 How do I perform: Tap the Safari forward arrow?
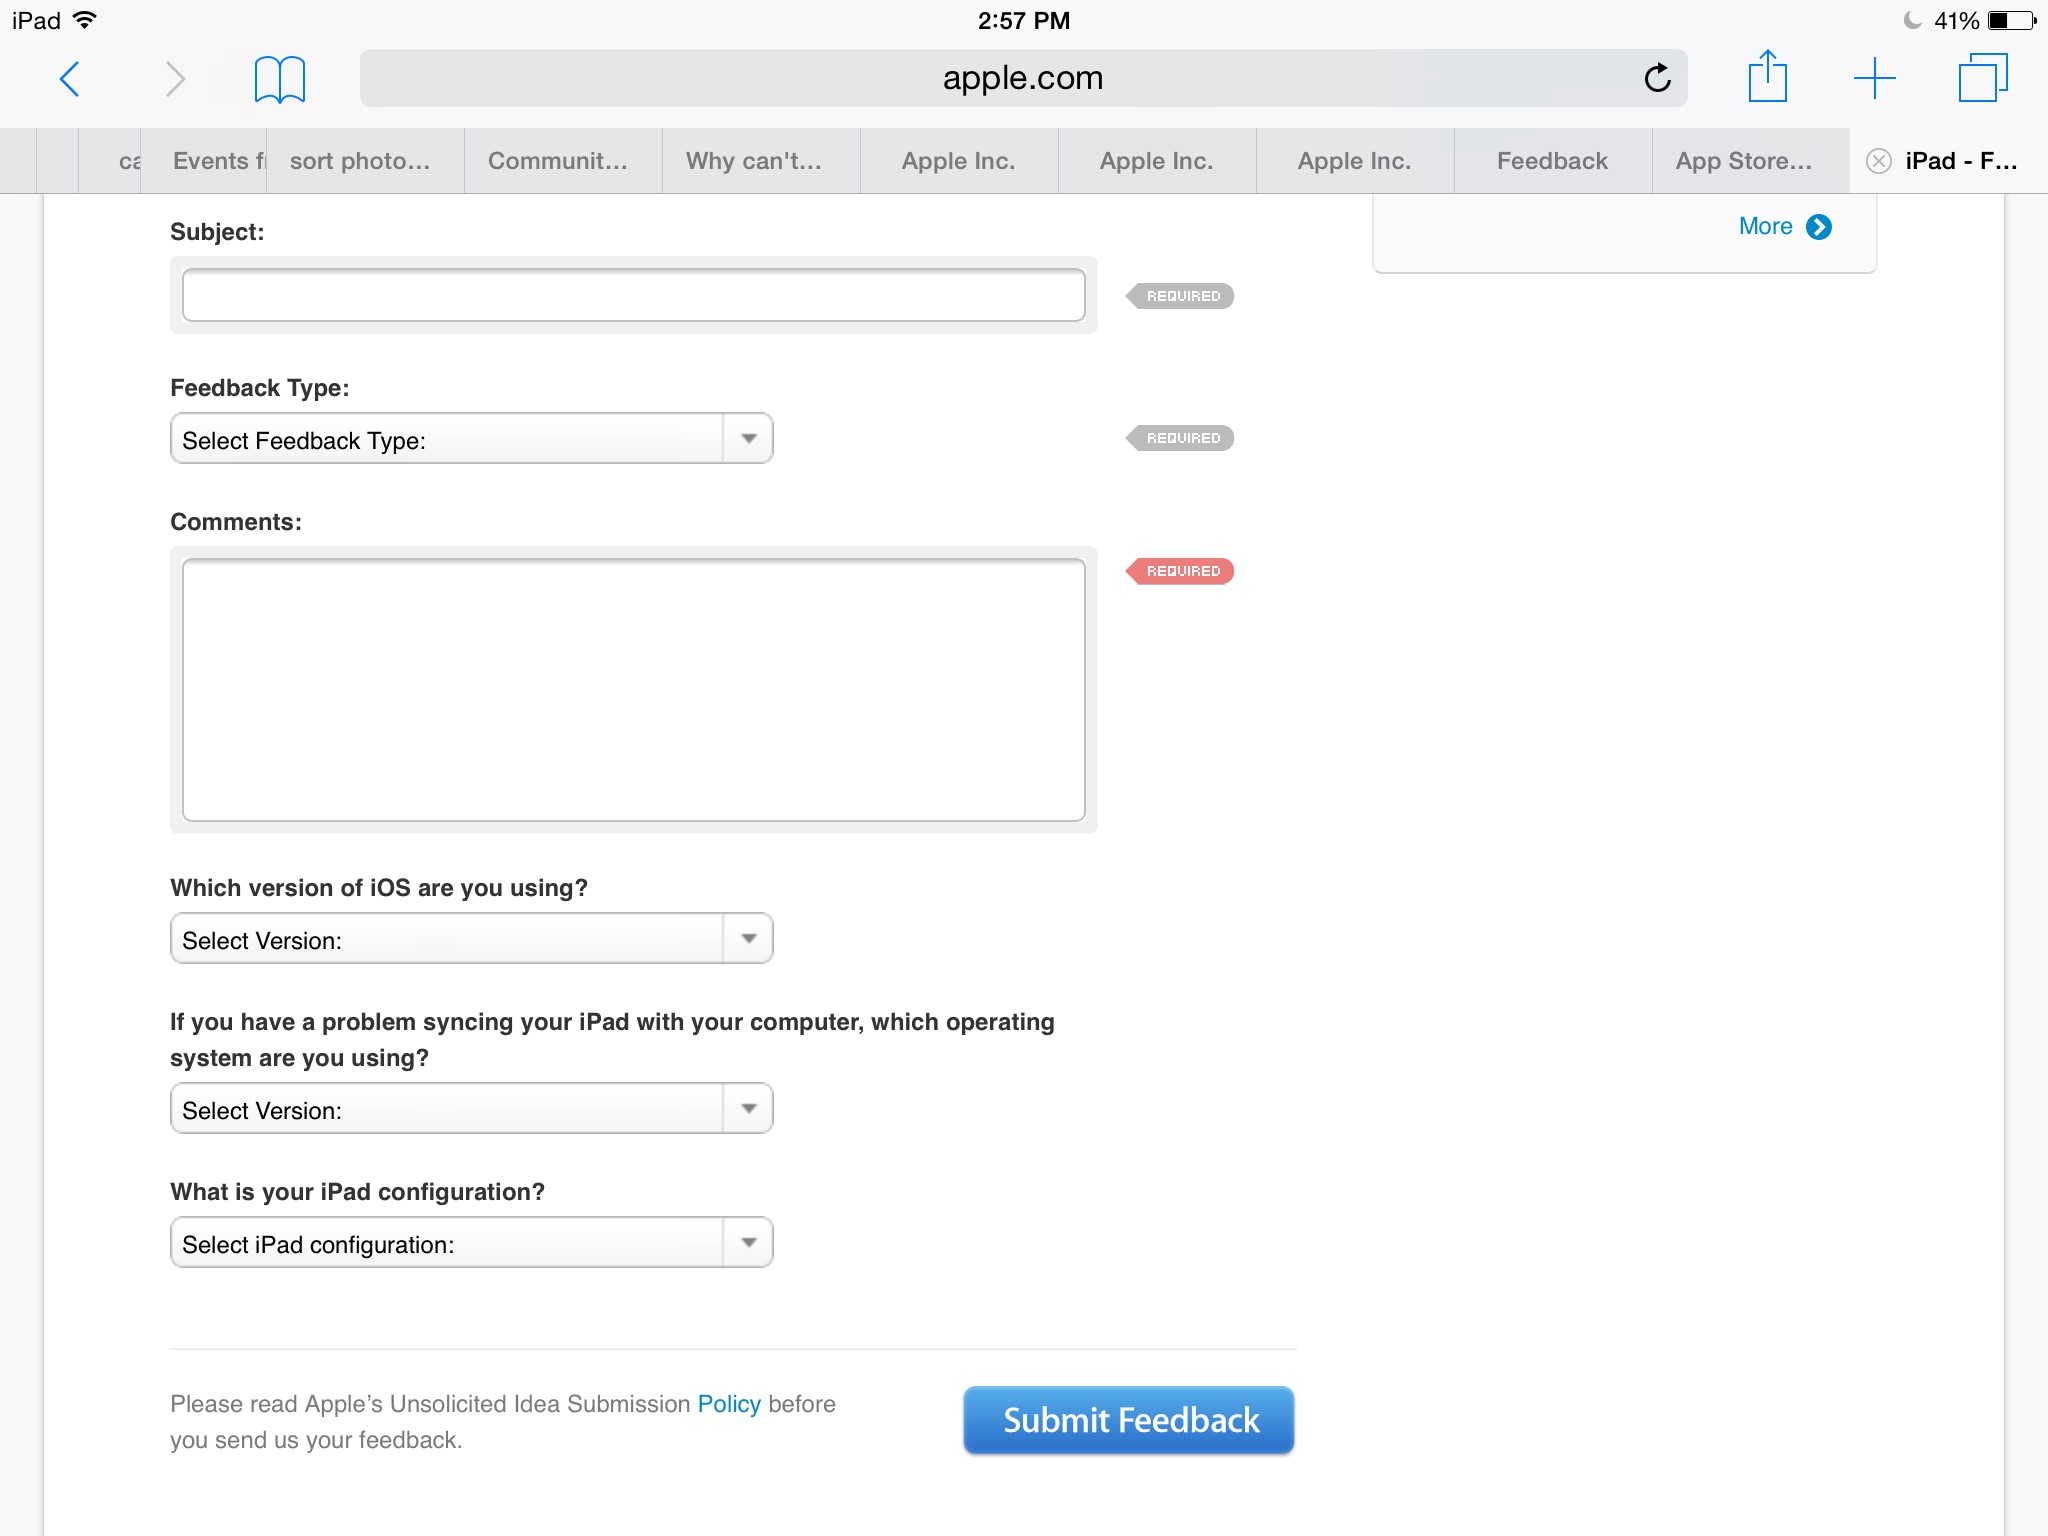(175, 78)
